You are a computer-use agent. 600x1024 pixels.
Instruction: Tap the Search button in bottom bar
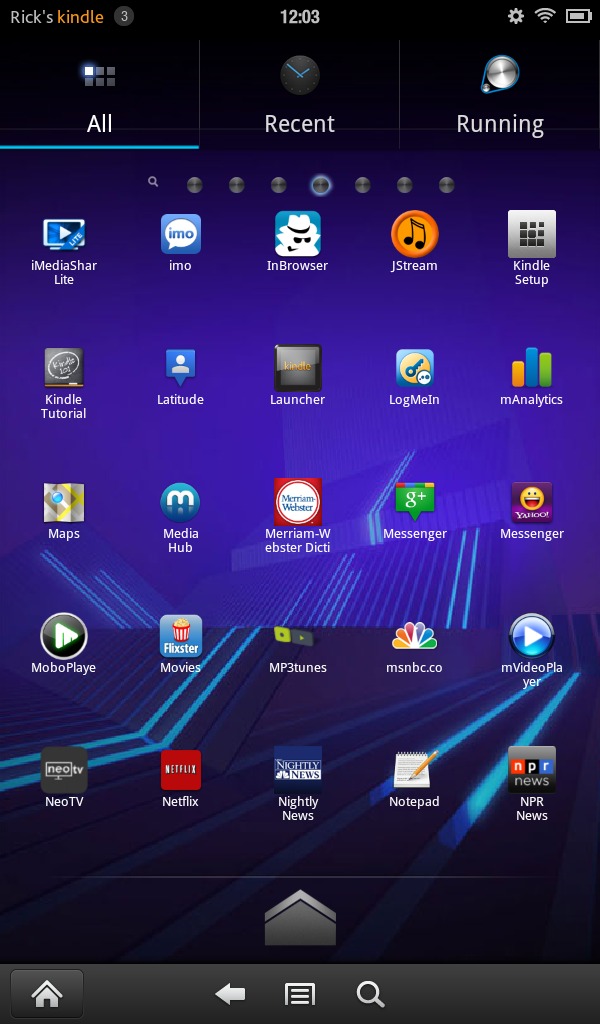(x=370, y=995)
